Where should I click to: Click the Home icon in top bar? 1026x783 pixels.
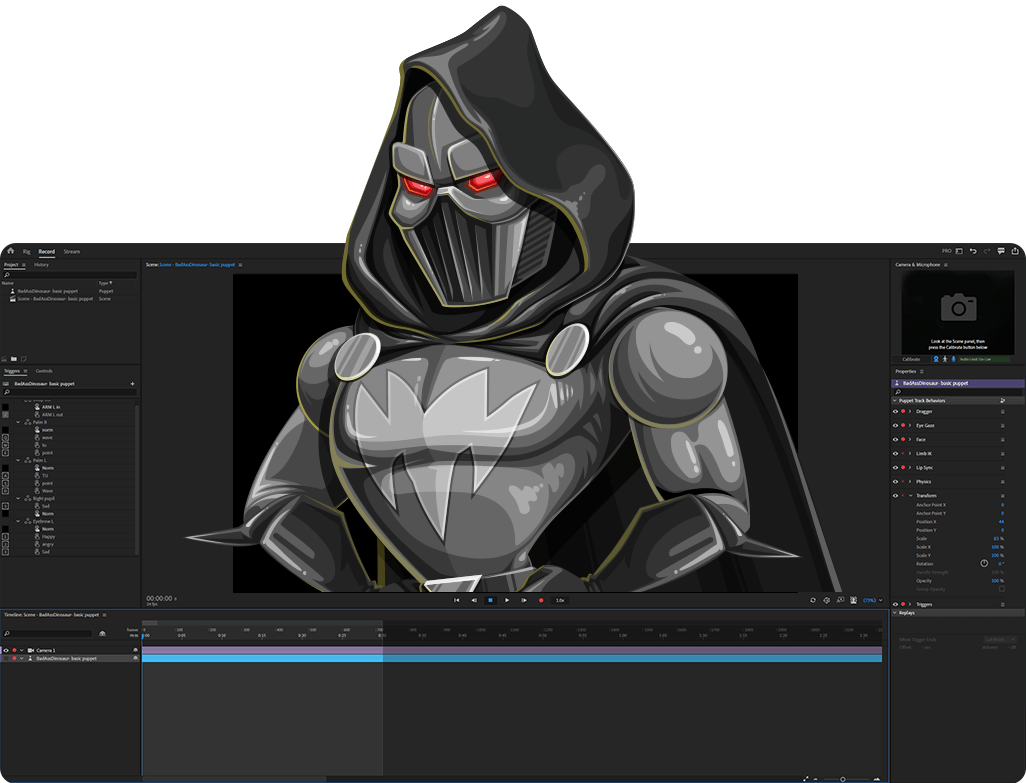(10, 251)
